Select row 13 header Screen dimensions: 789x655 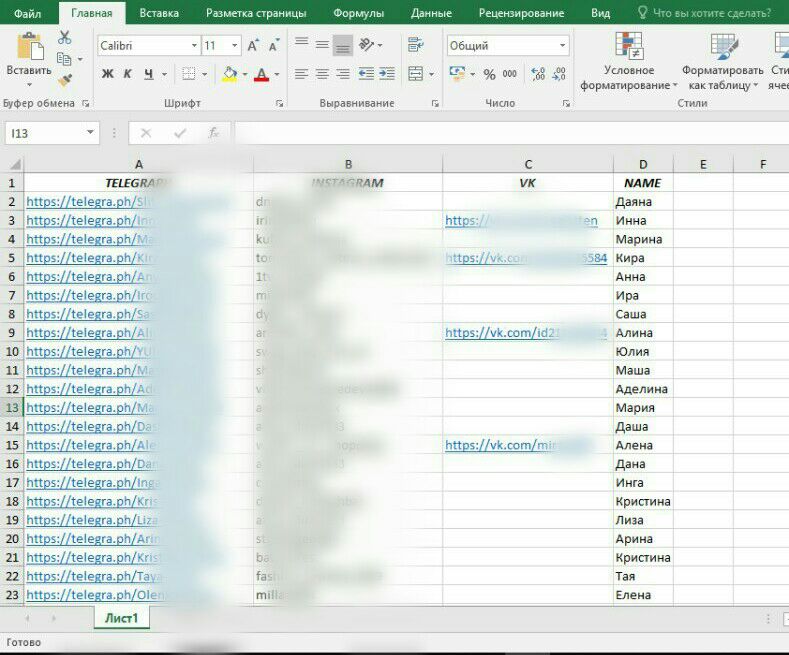[x=12, y=407]
